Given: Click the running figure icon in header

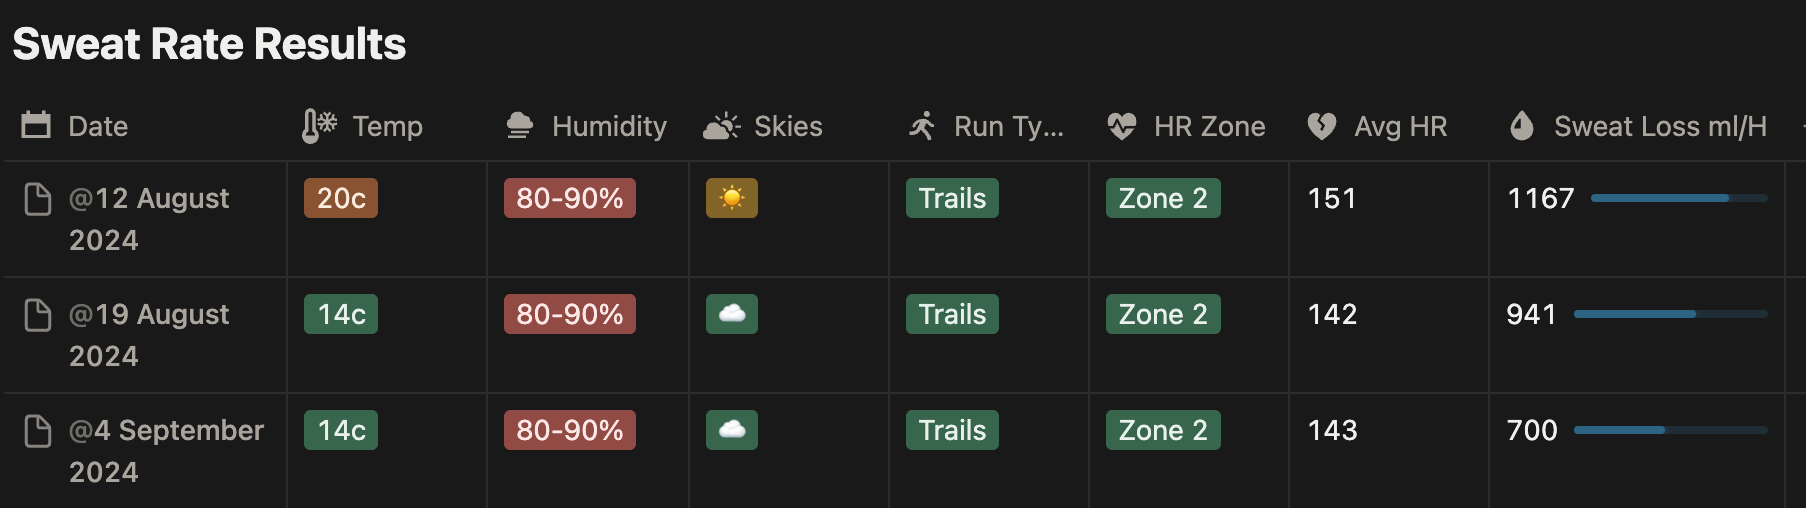Looking at the screenshot, I should (x=922, y=126).
